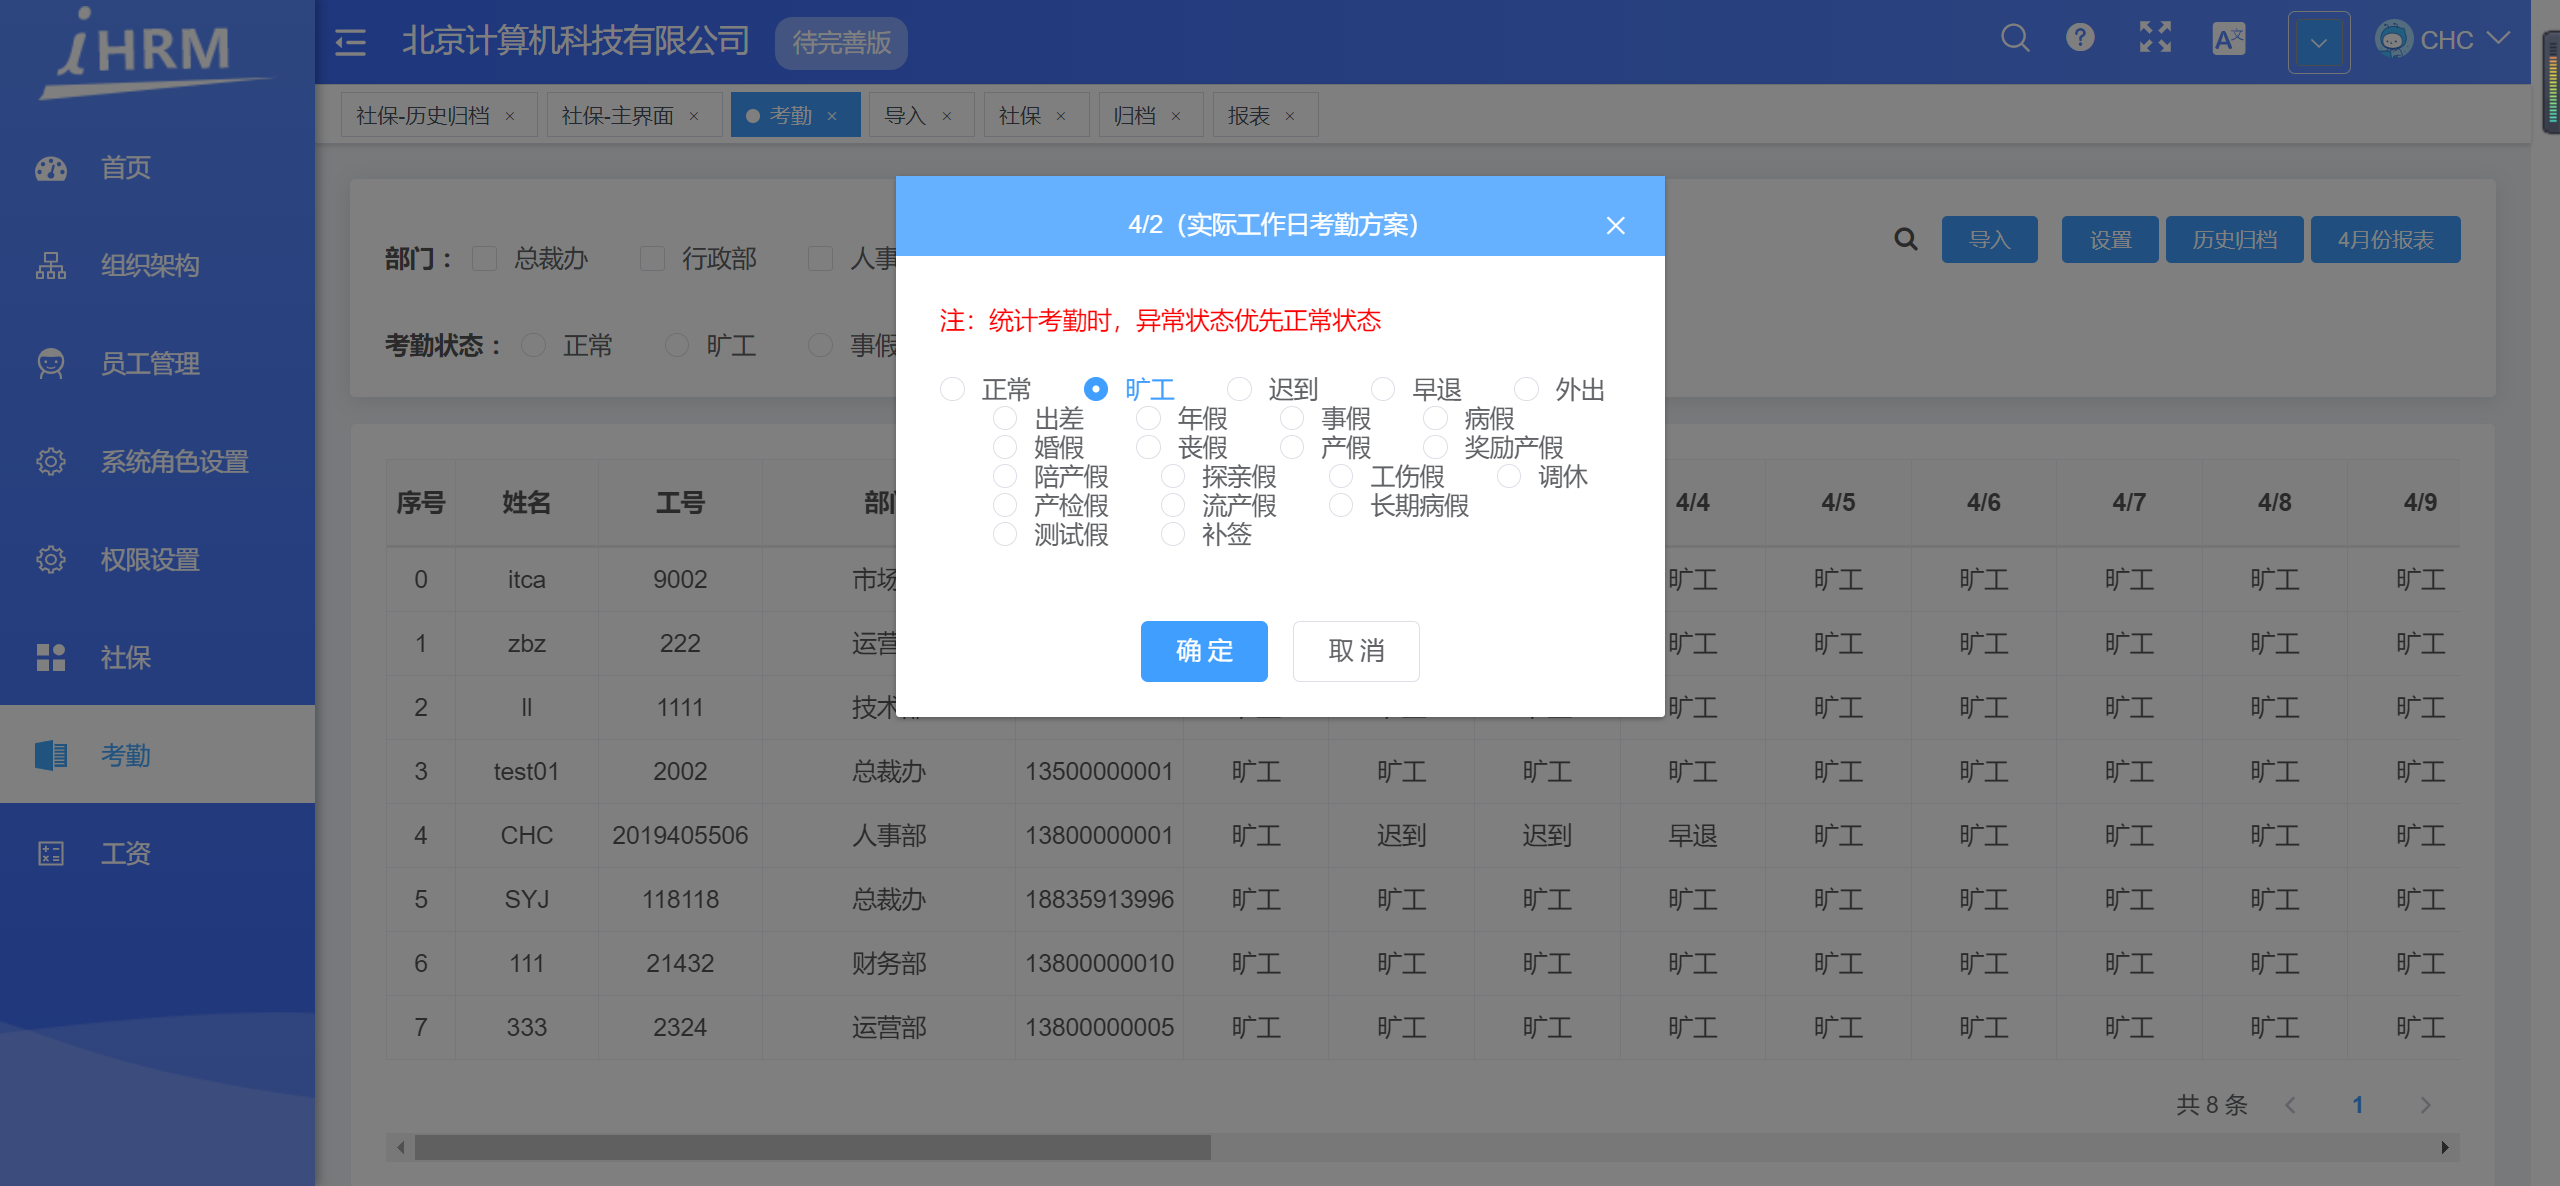This screenshot has width=2560, height=1186.
Task: Select the 病假 radio option
Action: (1435, 418)
